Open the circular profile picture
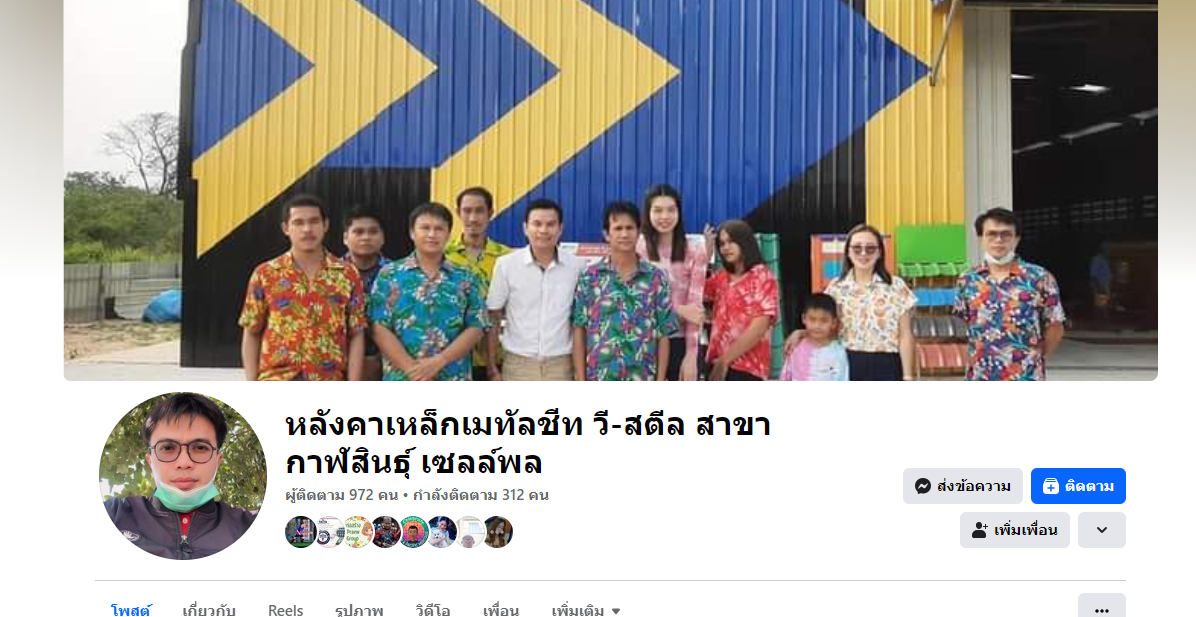 point(183,476)
